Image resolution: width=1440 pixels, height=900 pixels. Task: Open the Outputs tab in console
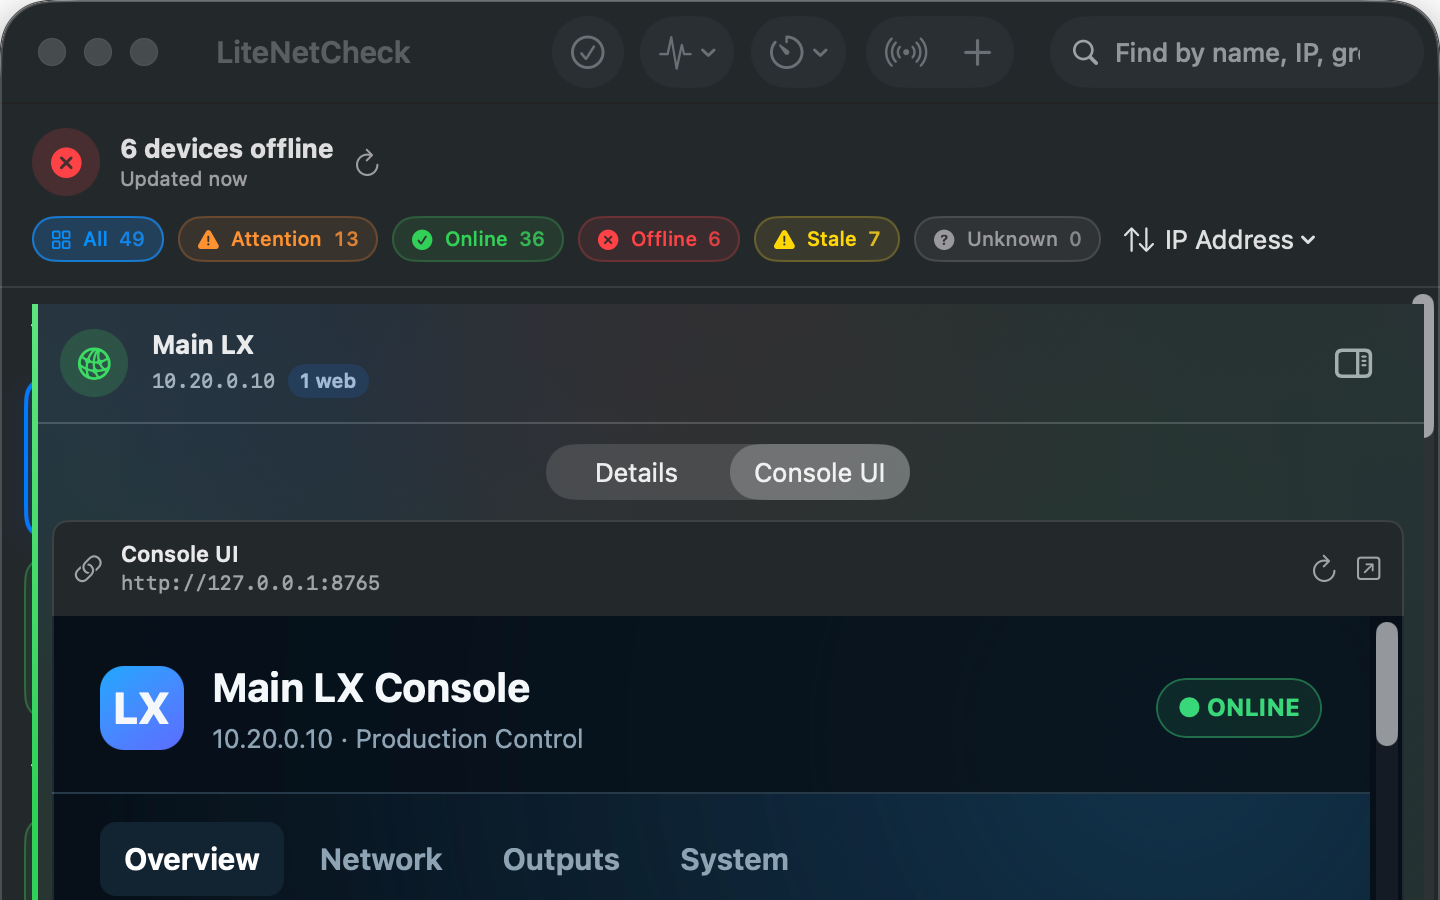tap(561, 859)
